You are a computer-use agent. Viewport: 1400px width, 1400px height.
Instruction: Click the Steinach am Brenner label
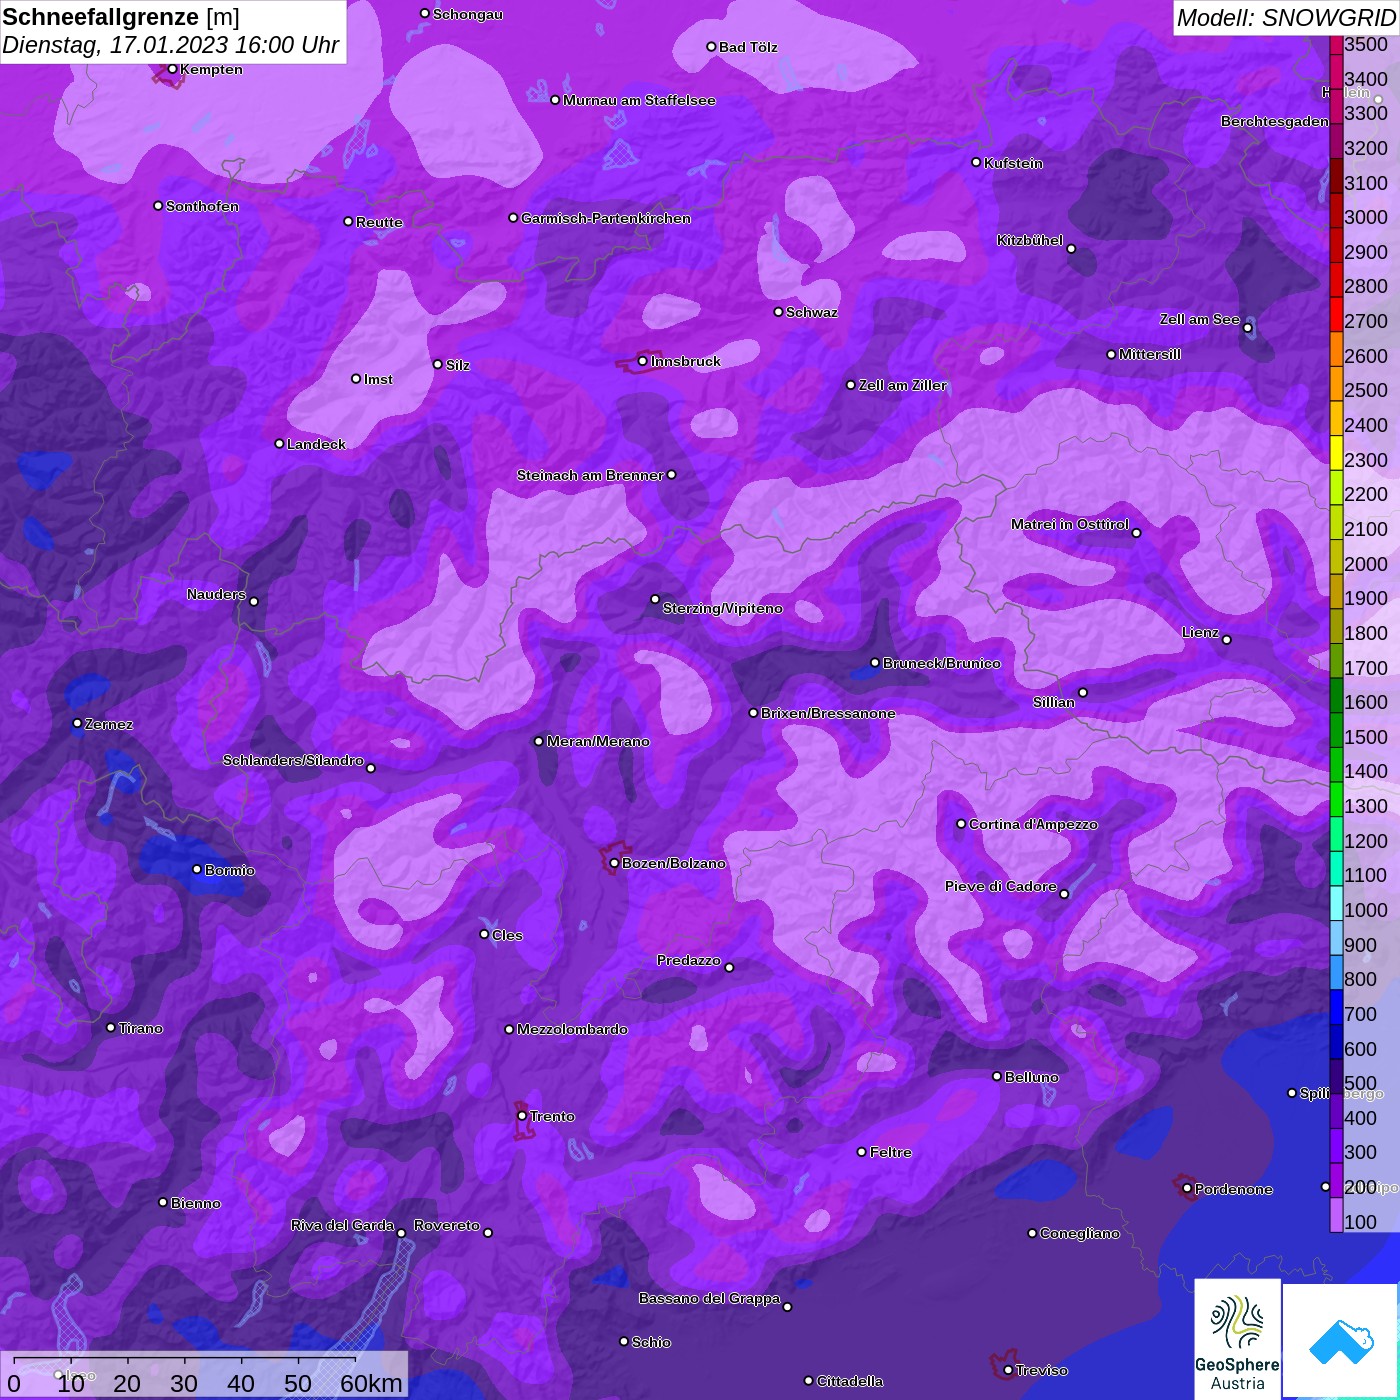pos(590,475)
